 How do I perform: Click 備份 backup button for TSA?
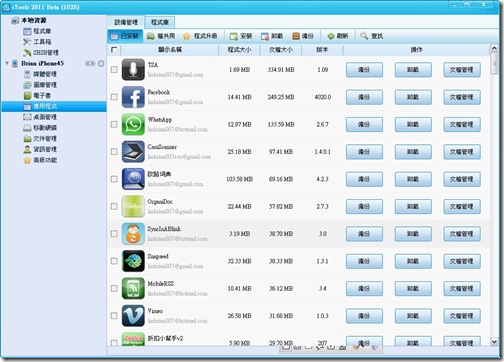pos(364,70)
